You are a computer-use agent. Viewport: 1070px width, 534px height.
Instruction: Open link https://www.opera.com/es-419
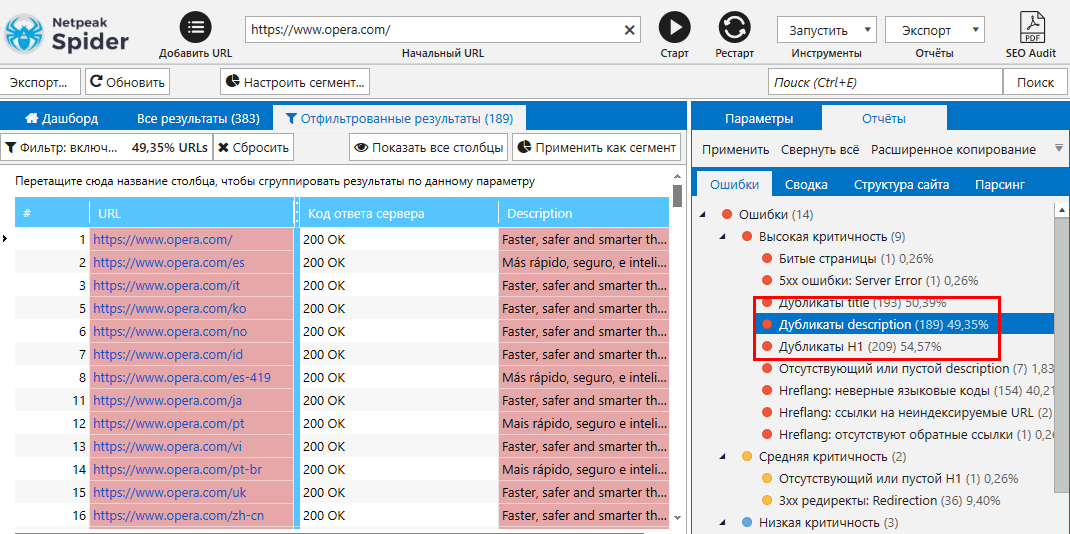pyautogui.click(x=182, y=377)
